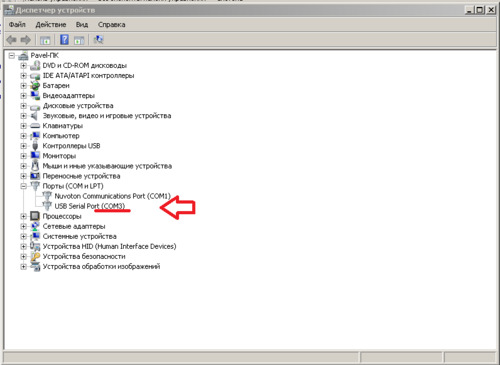Click the Процессоры processor icon

point(35,216)
